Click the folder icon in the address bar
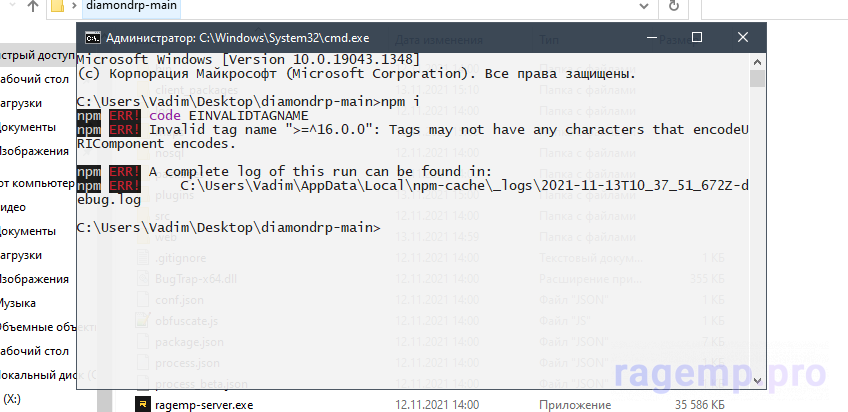Screen dimensions: 848x412 pyautogui.click(x=58, y=6)
